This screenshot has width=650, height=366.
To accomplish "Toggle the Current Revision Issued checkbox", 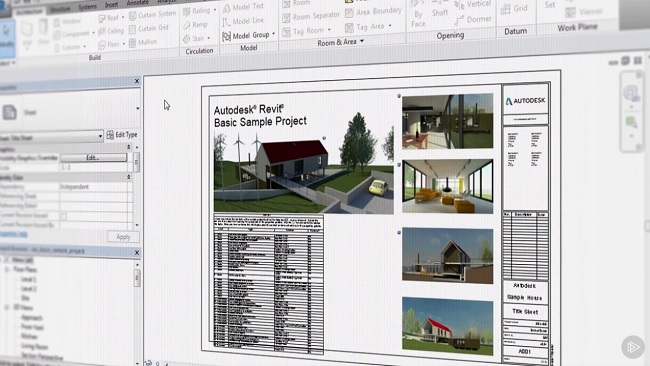I will tap(63, 216).
